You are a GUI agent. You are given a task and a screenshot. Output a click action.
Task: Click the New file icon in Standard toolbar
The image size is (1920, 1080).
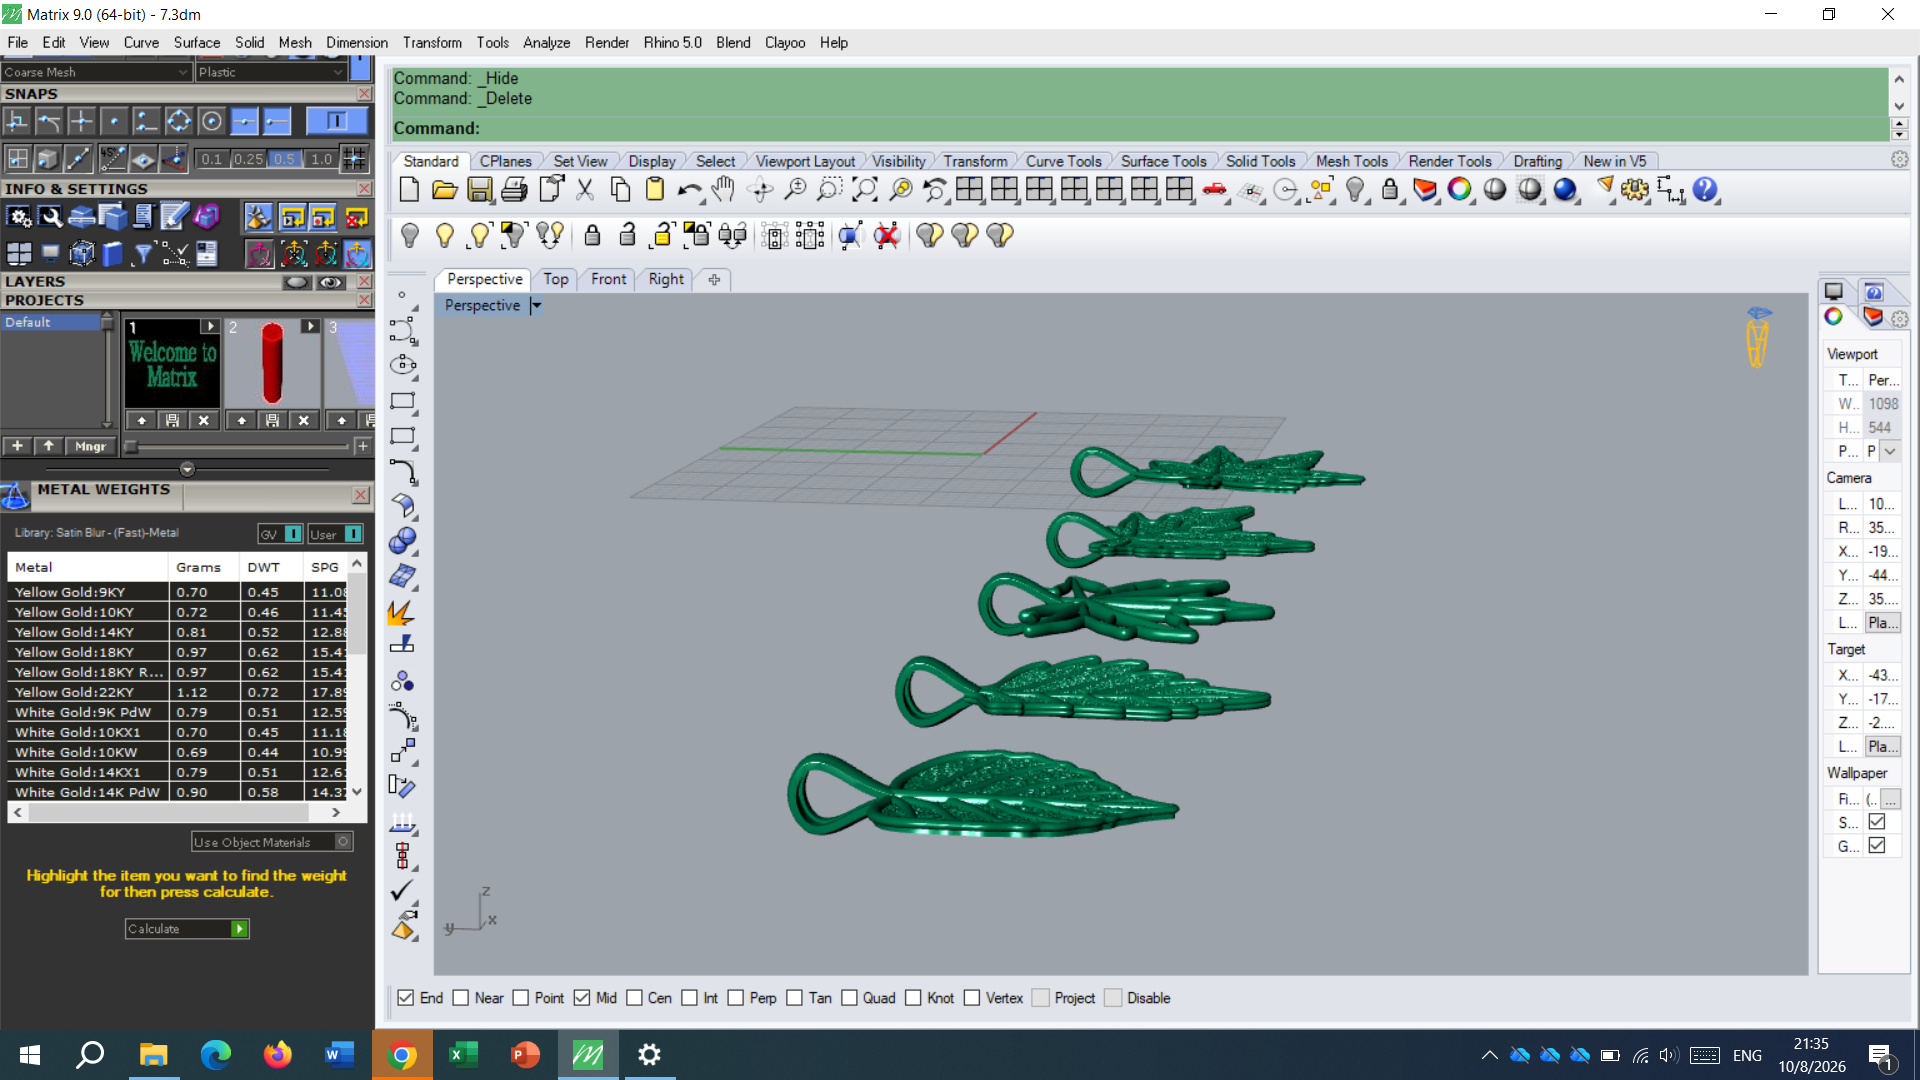click(409, 190)
